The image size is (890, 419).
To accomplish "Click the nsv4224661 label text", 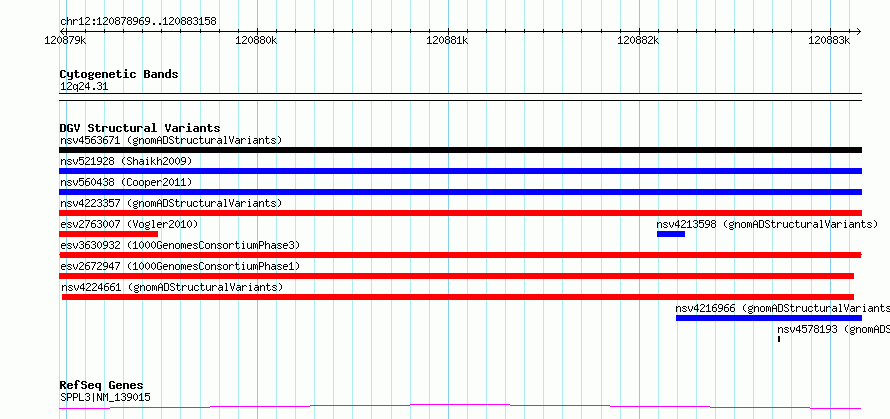I will click(x=172, y=287).
